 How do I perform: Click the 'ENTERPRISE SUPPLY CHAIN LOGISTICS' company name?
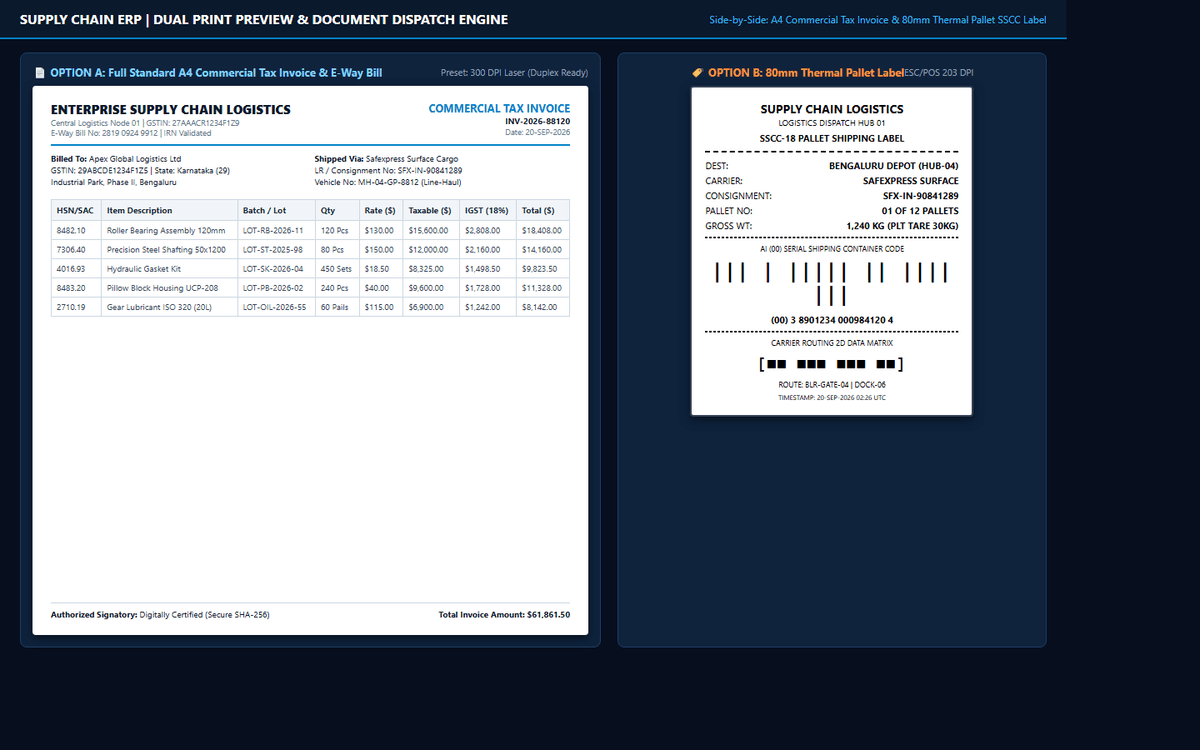[171, 110]
